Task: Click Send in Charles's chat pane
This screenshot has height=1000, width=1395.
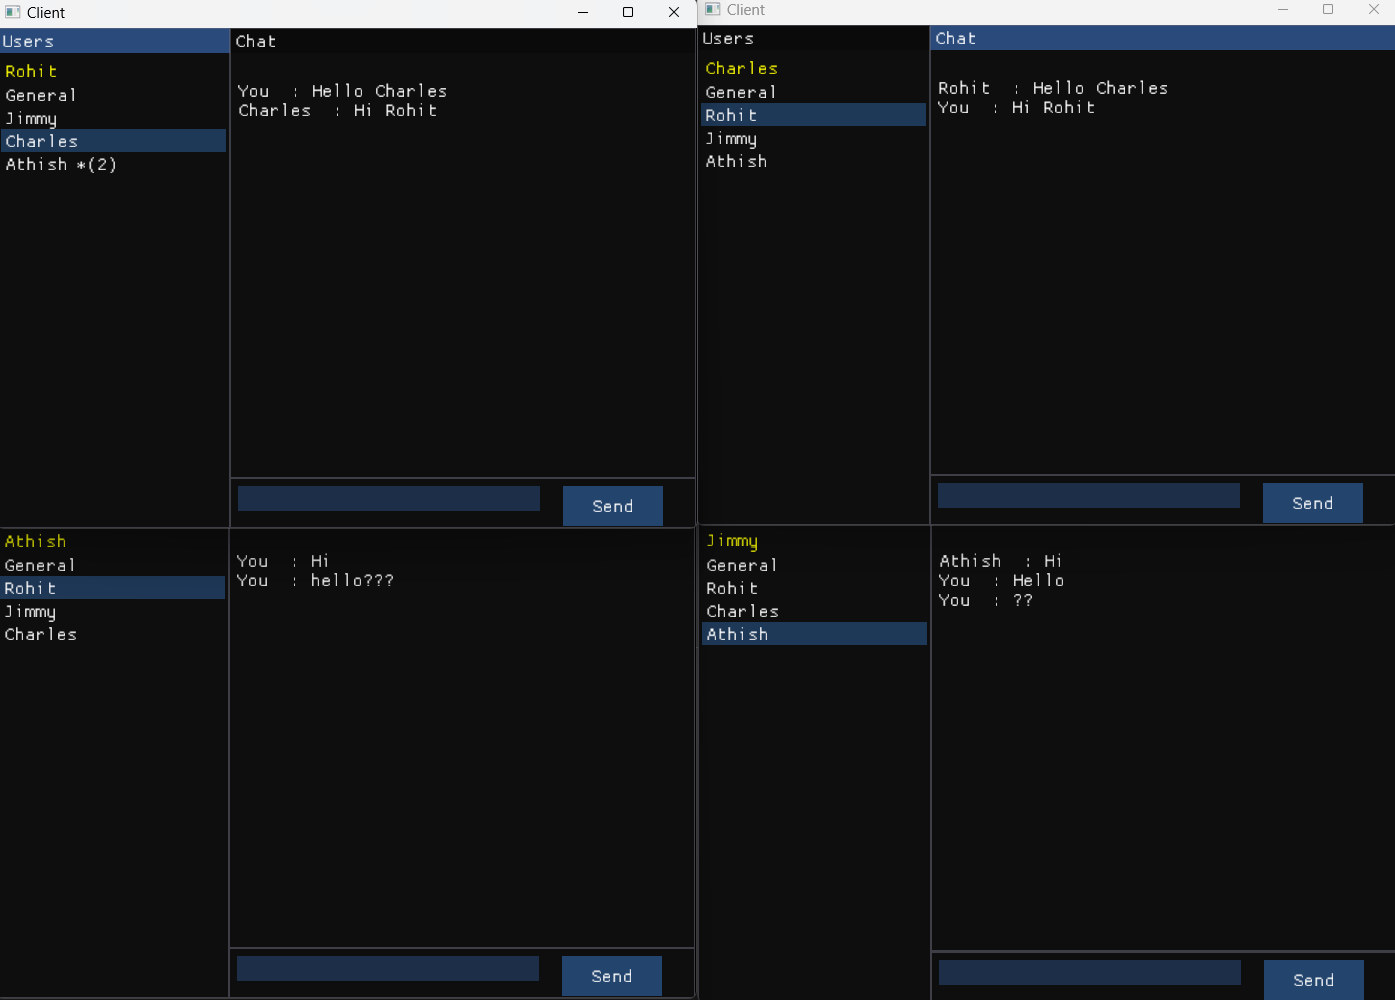Action: click(1313, 503)
